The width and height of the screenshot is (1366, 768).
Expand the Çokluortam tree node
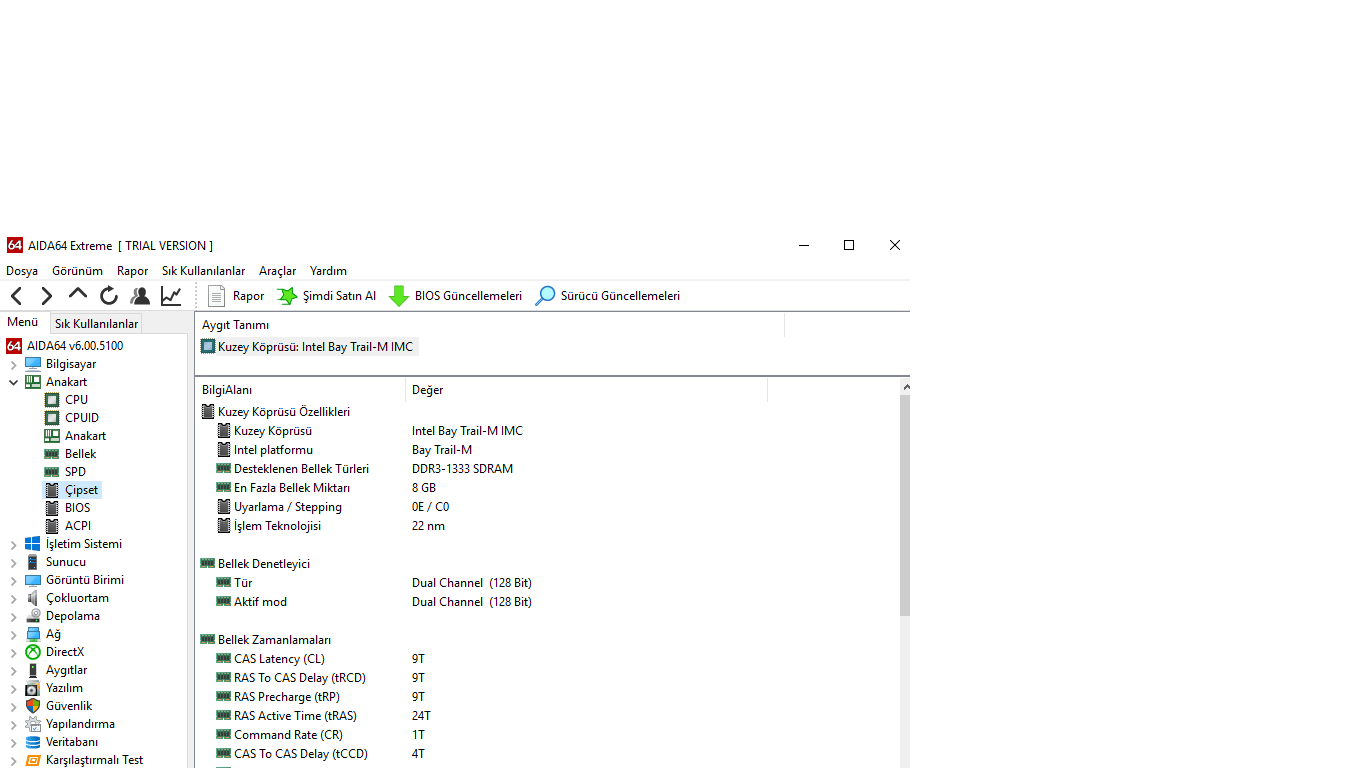pyautogui.click(x=14, y=598)
